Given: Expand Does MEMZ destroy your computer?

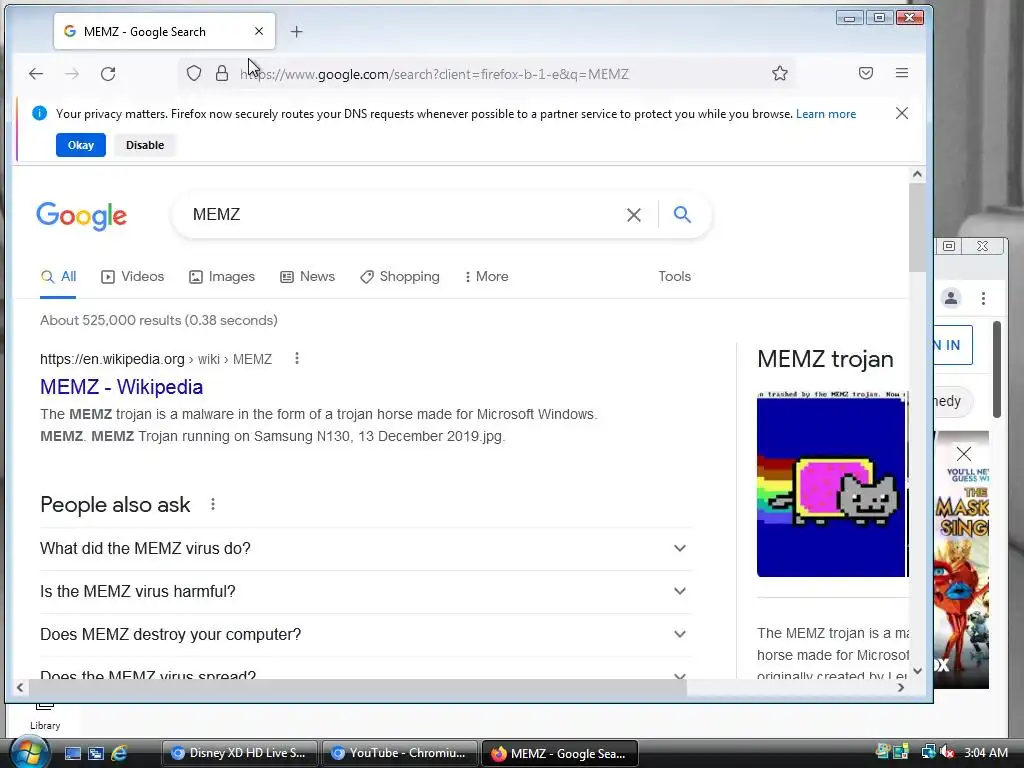Looking at the screenshot, I should coord(366,635).
